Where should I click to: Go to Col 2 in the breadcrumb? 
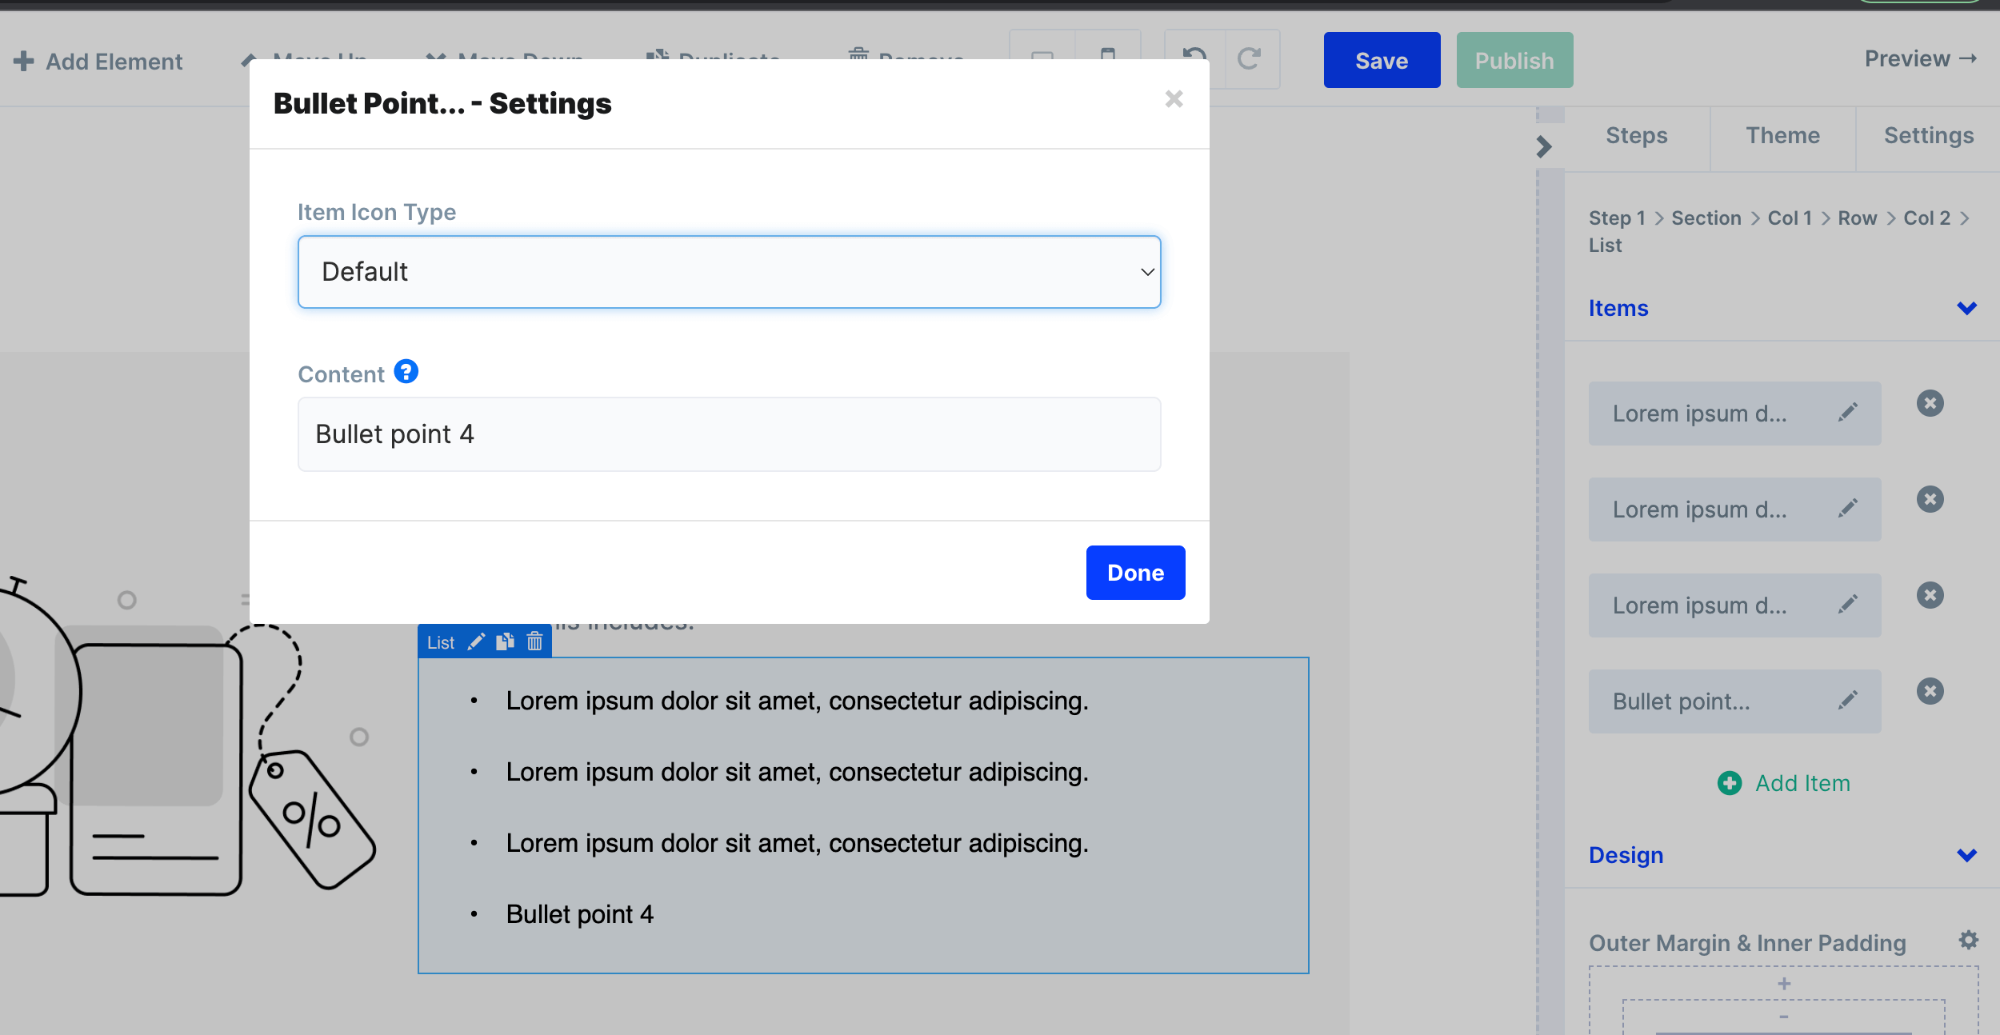(x=1926, y=218)
